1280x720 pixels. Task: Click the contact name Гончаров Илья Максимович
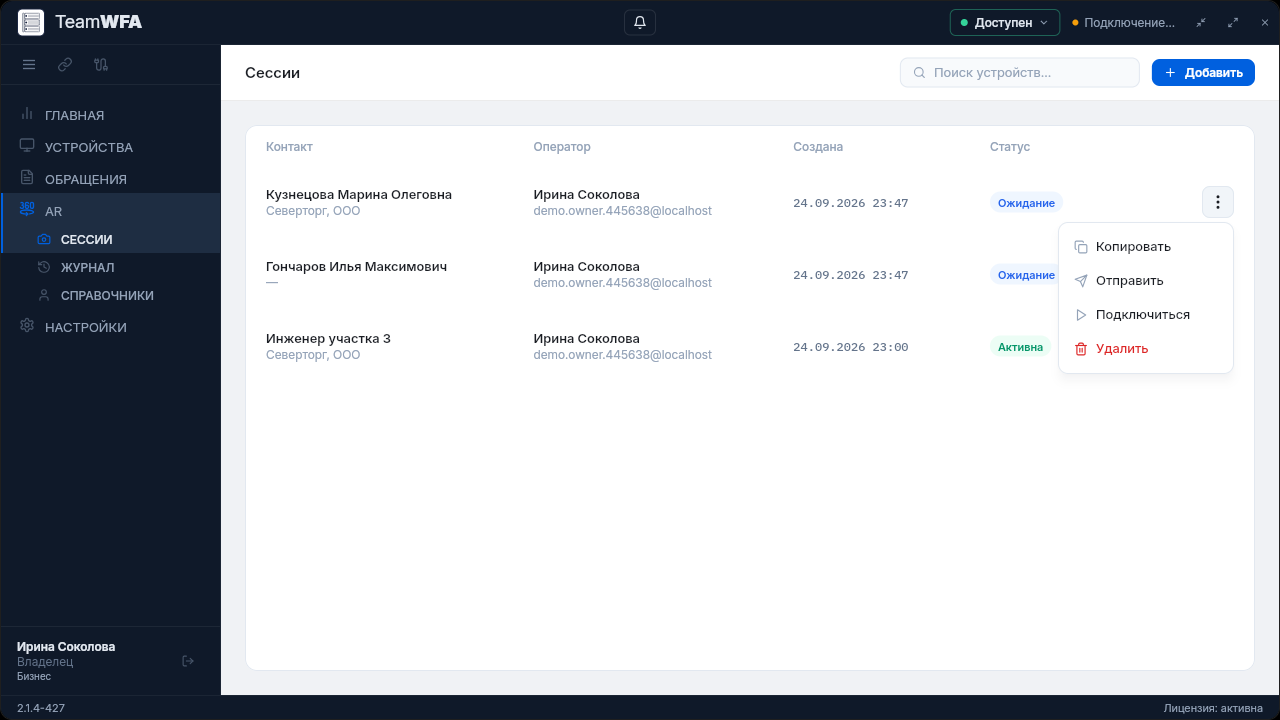coord(356,267)
